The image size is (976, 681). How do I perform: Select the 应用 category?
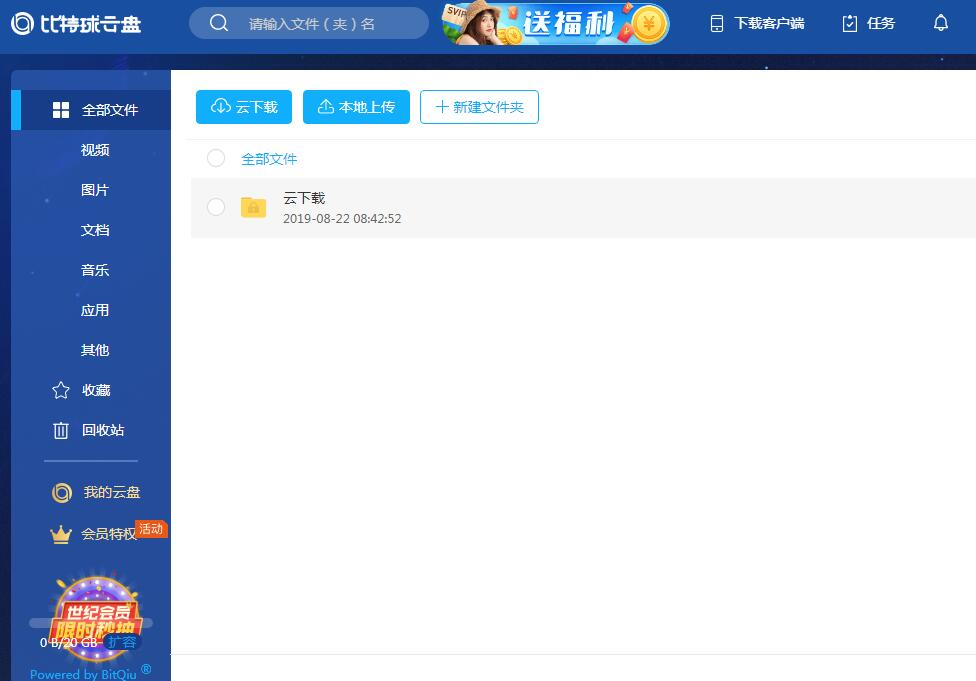pyautogui.click(x=95, y=310)
